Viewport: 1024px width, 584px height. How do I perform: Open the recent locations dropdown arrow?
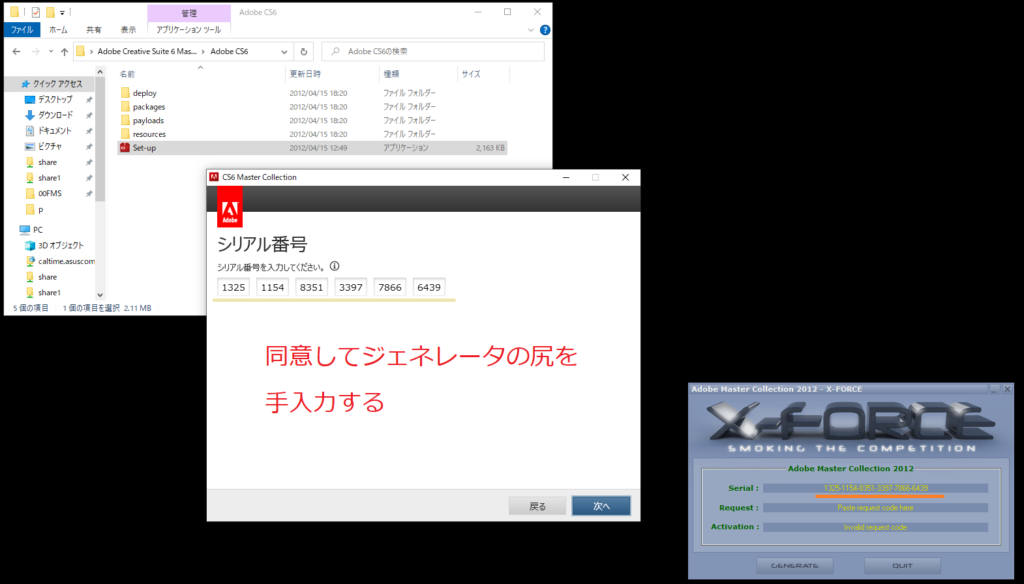click(x=51, y=52)
